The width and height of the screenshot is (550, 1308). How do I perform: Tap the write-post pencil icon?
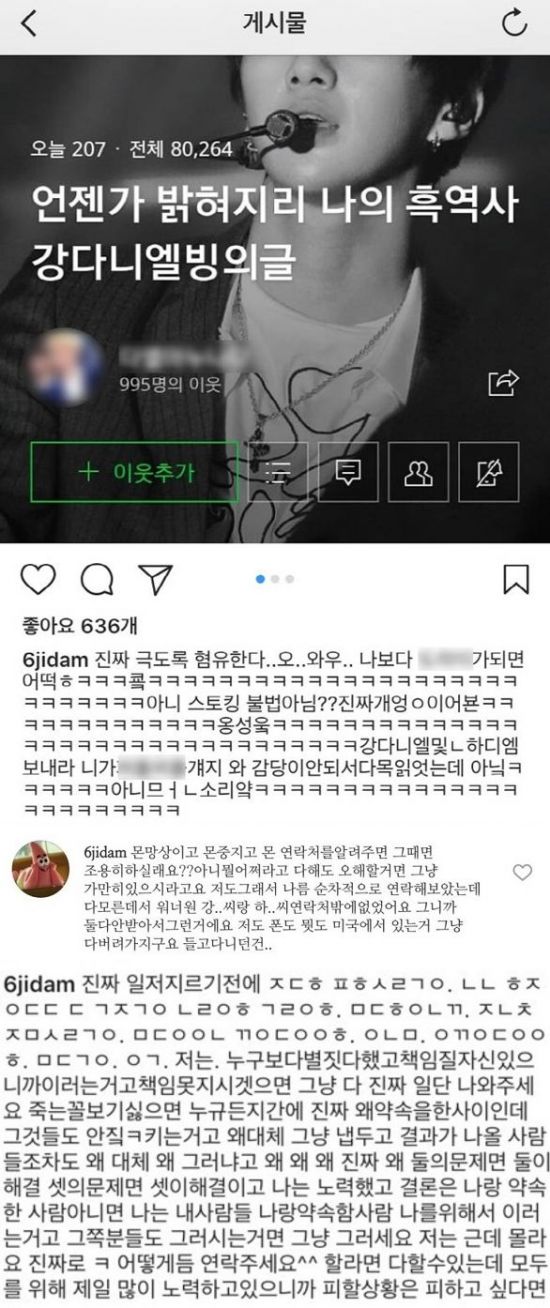489,472
